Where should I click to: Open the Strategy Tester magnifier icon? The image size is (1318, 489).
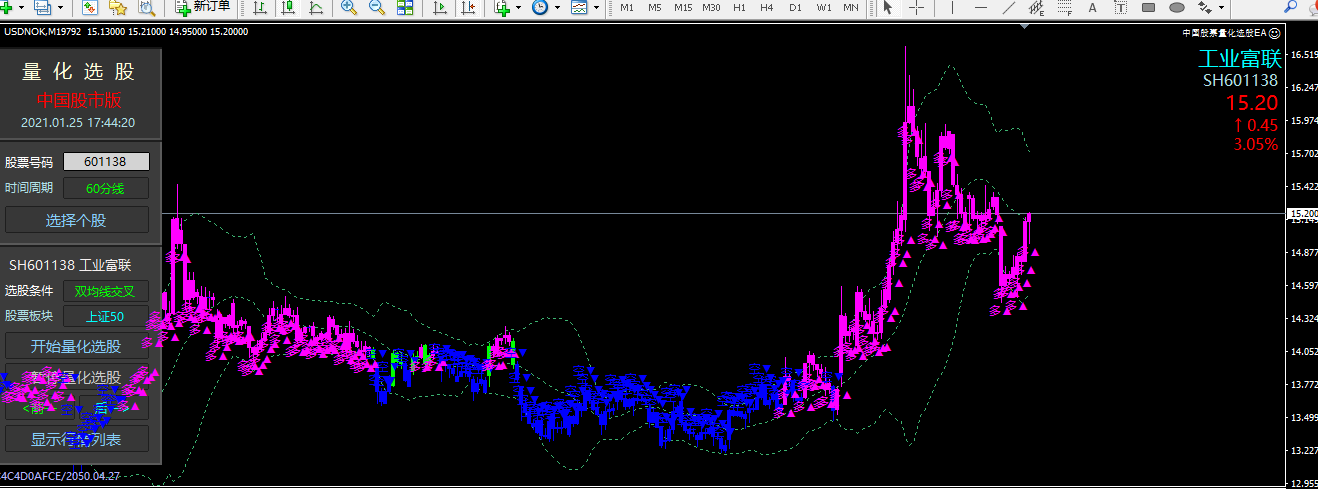click(x=146, y=7)
